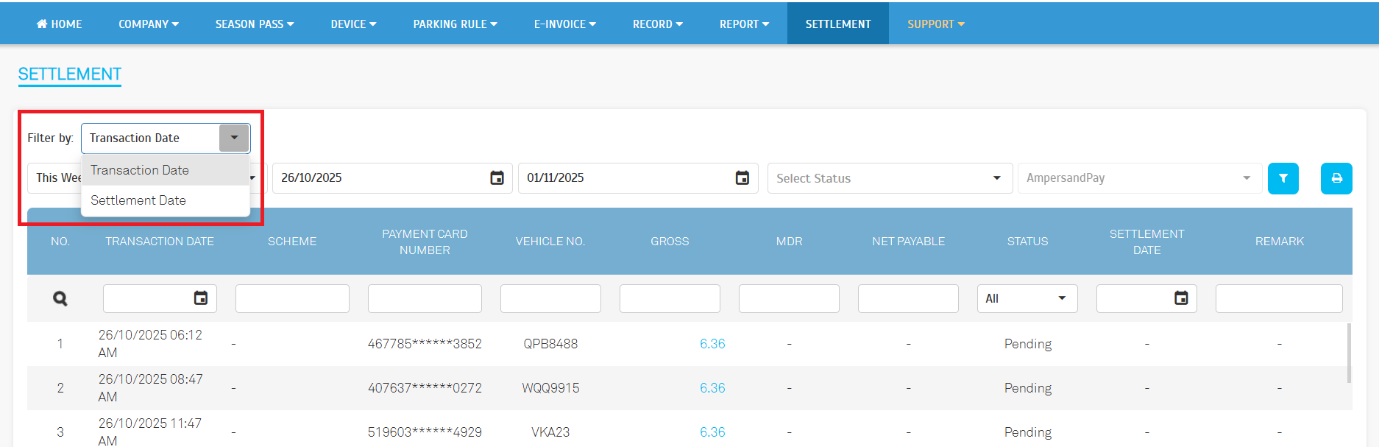Click the Vehicle No. filter input field
Image resolution: width=1379 pixels, height=447 pixels.
[550, 298]
